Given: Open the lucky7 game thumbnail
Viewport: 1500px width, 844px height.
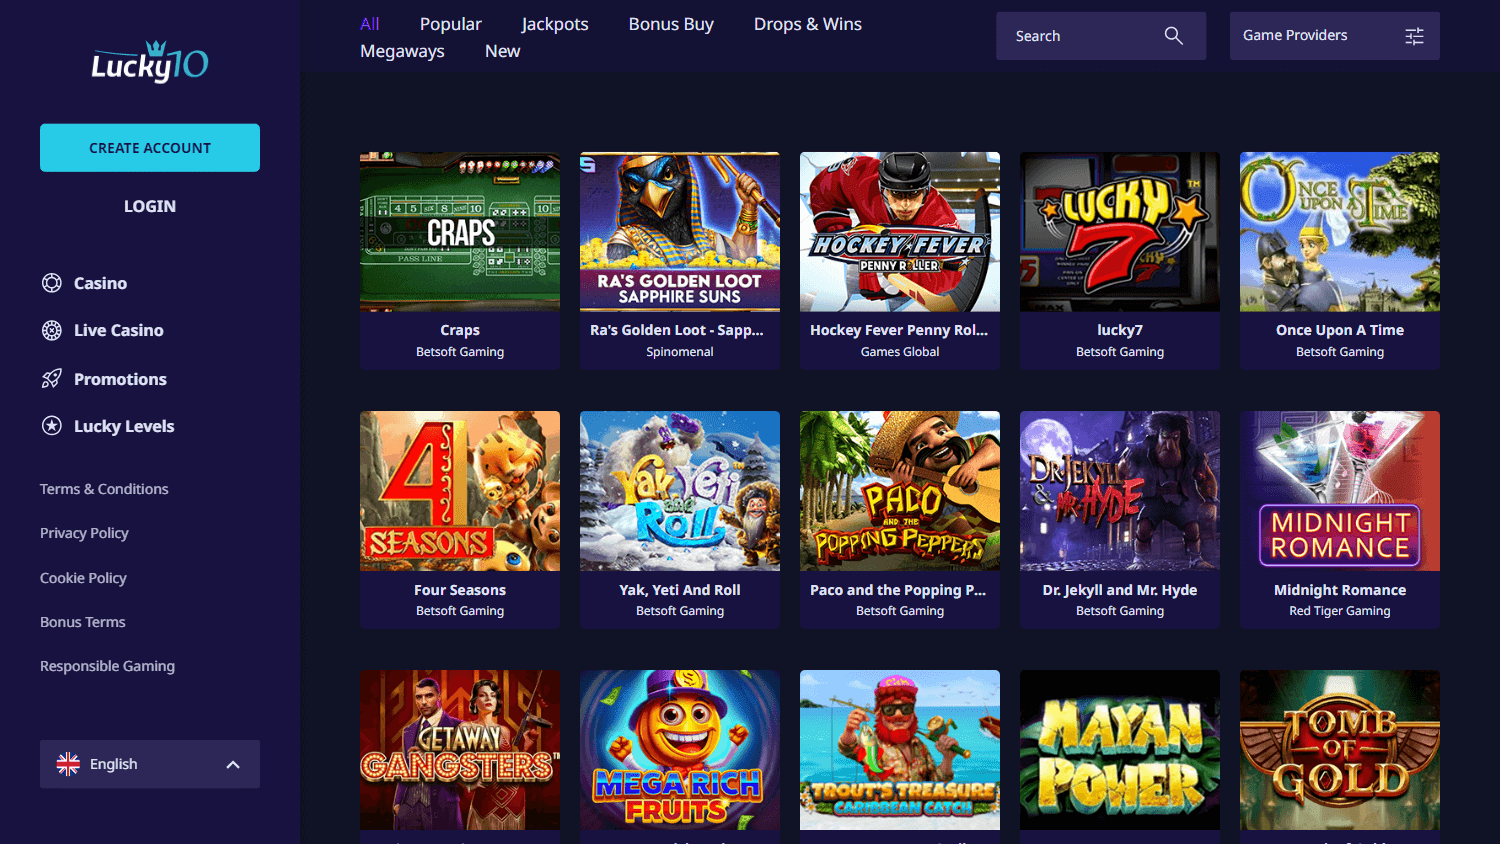Looking at the screenshot, I should pyautogui.click(x=1120, y=232).
